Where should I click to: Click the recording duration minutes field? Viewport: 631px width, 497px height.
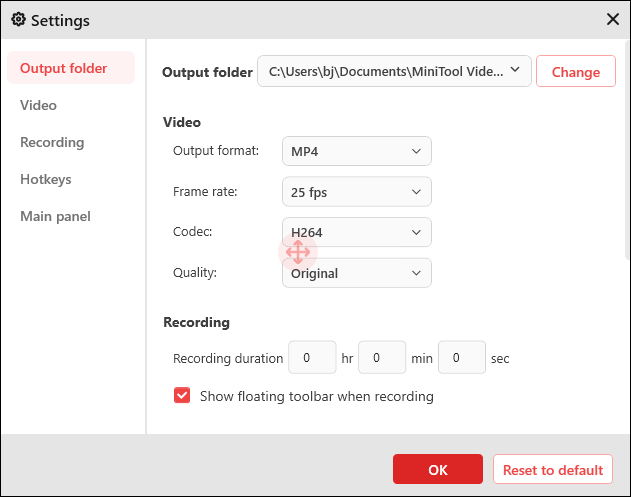[382, 357]
